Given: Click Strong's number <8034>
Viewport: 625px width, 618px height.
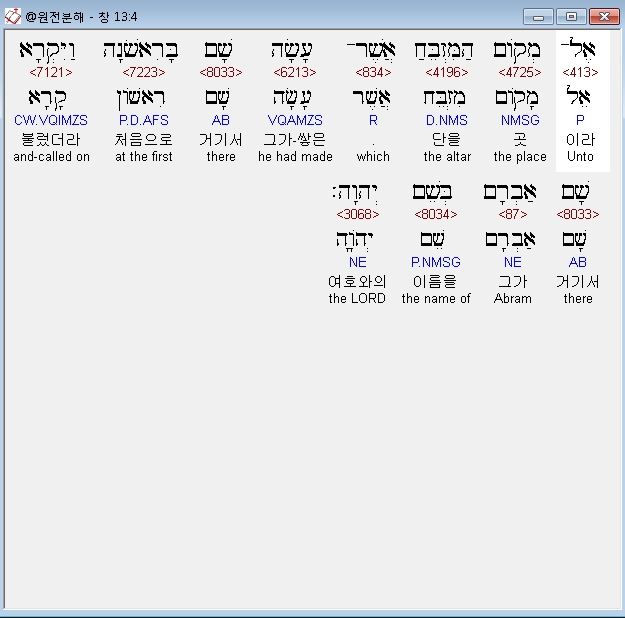Looking at the screenshot, I should pos(436,215).
